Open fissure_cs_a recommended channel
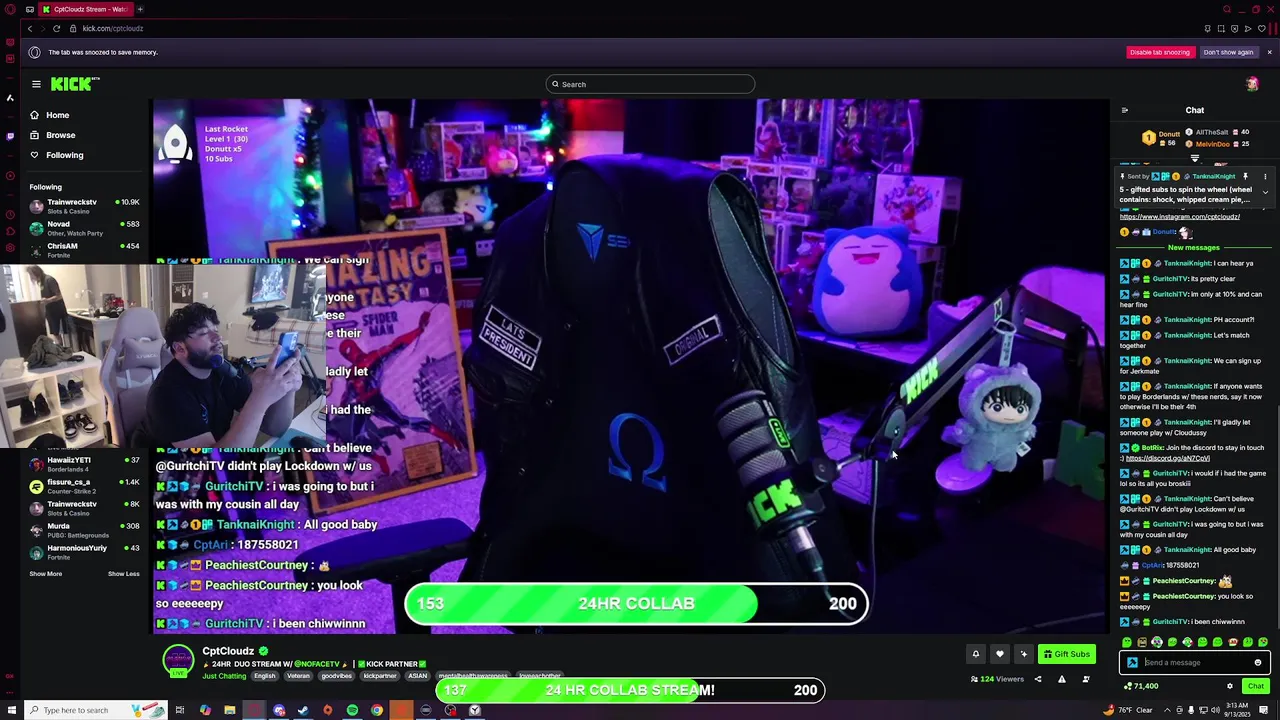Viewport: 1280px width, 720px height. pos(84,486)
